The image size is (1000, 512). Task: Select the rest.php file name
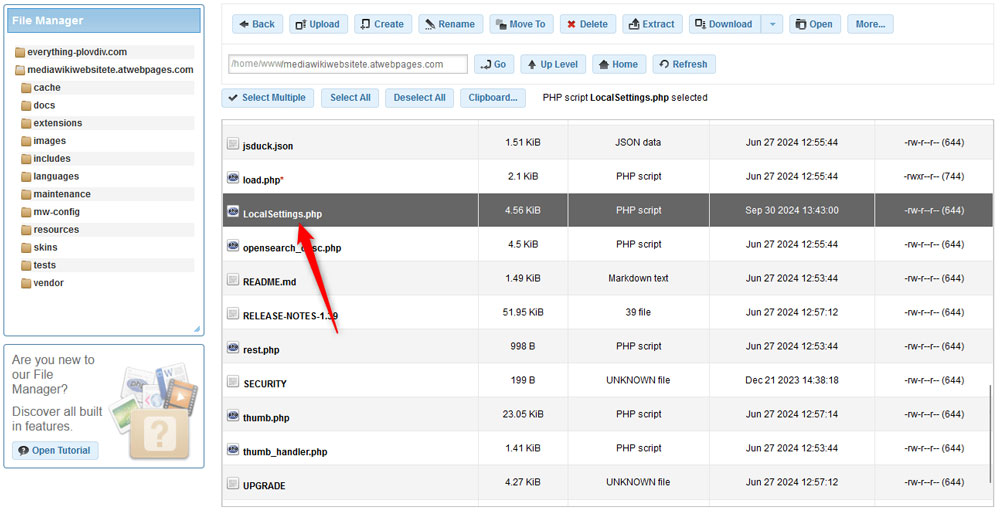(x=261, y=350)
